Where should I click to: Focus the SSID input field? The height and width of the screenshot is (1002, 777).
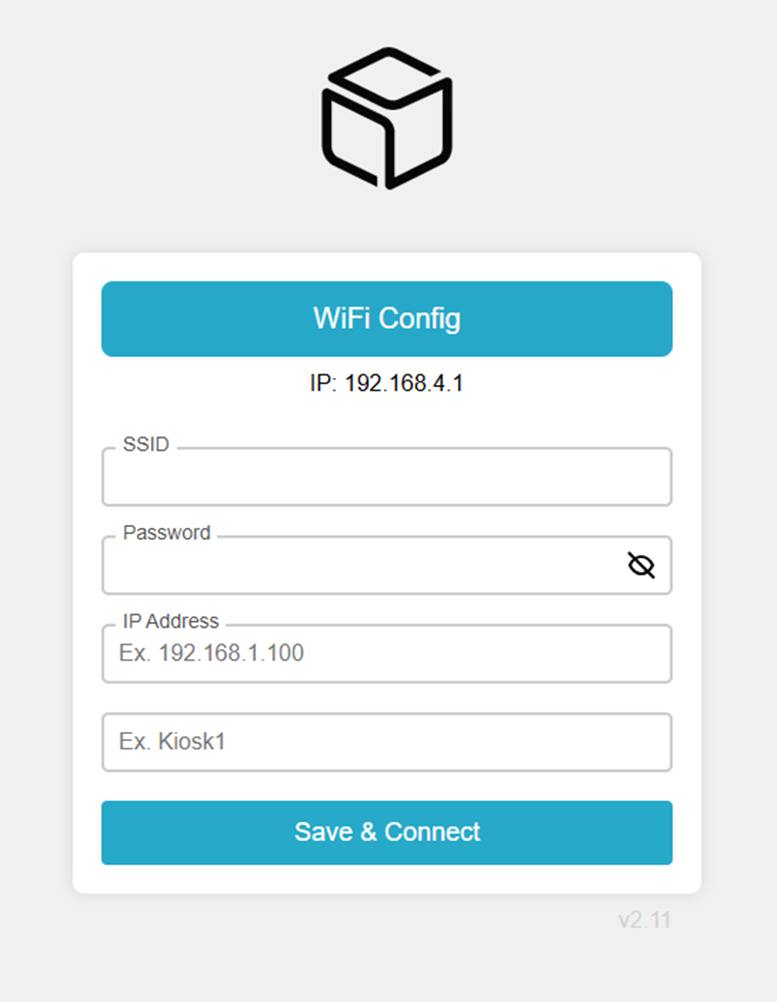point(387,478)
